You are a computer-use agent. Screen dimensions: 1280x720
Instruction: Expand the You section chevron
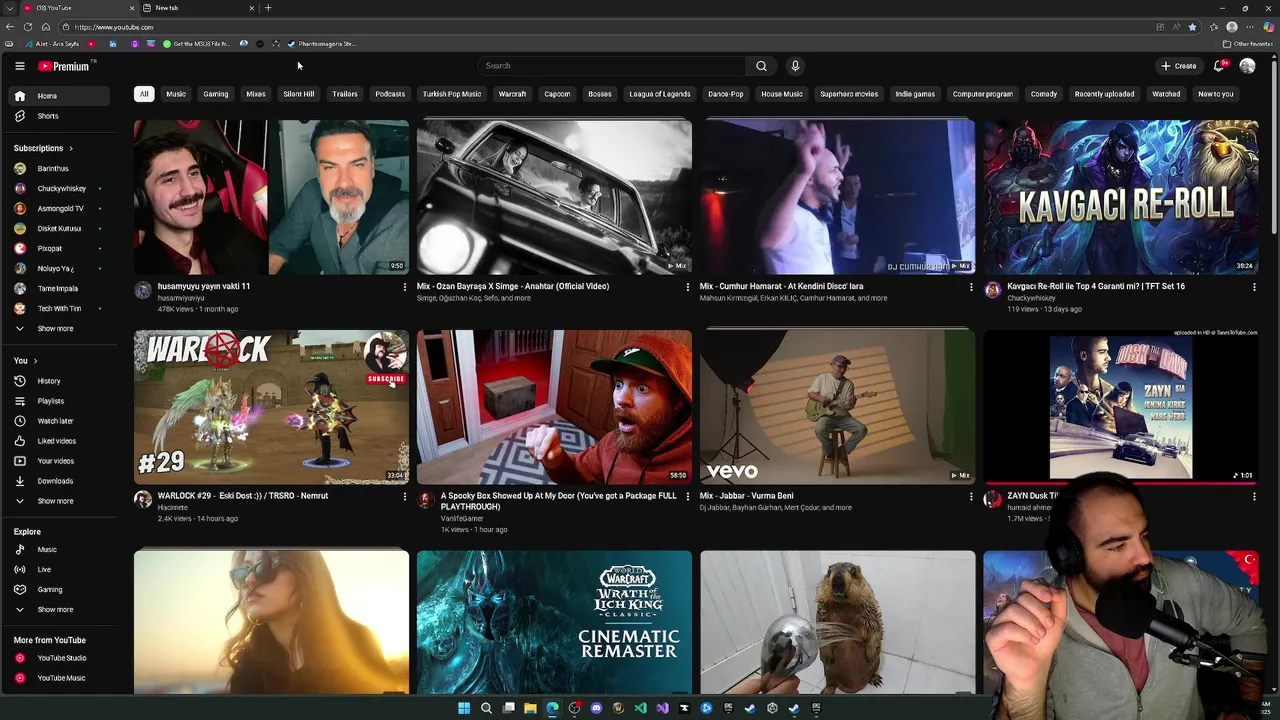pos(35,361)
